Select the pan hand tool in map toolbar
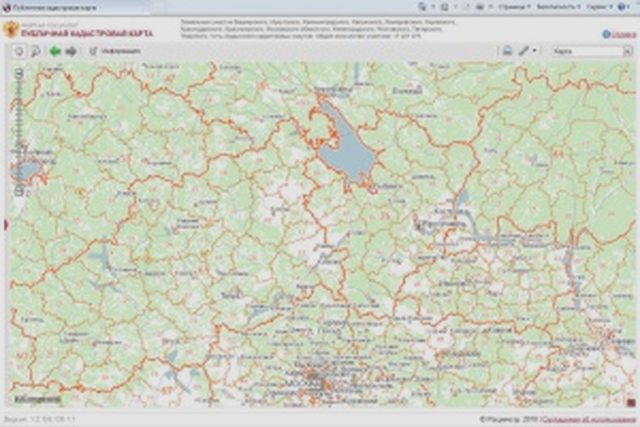Viewport: 640px width, 427px height. point(19,51)
